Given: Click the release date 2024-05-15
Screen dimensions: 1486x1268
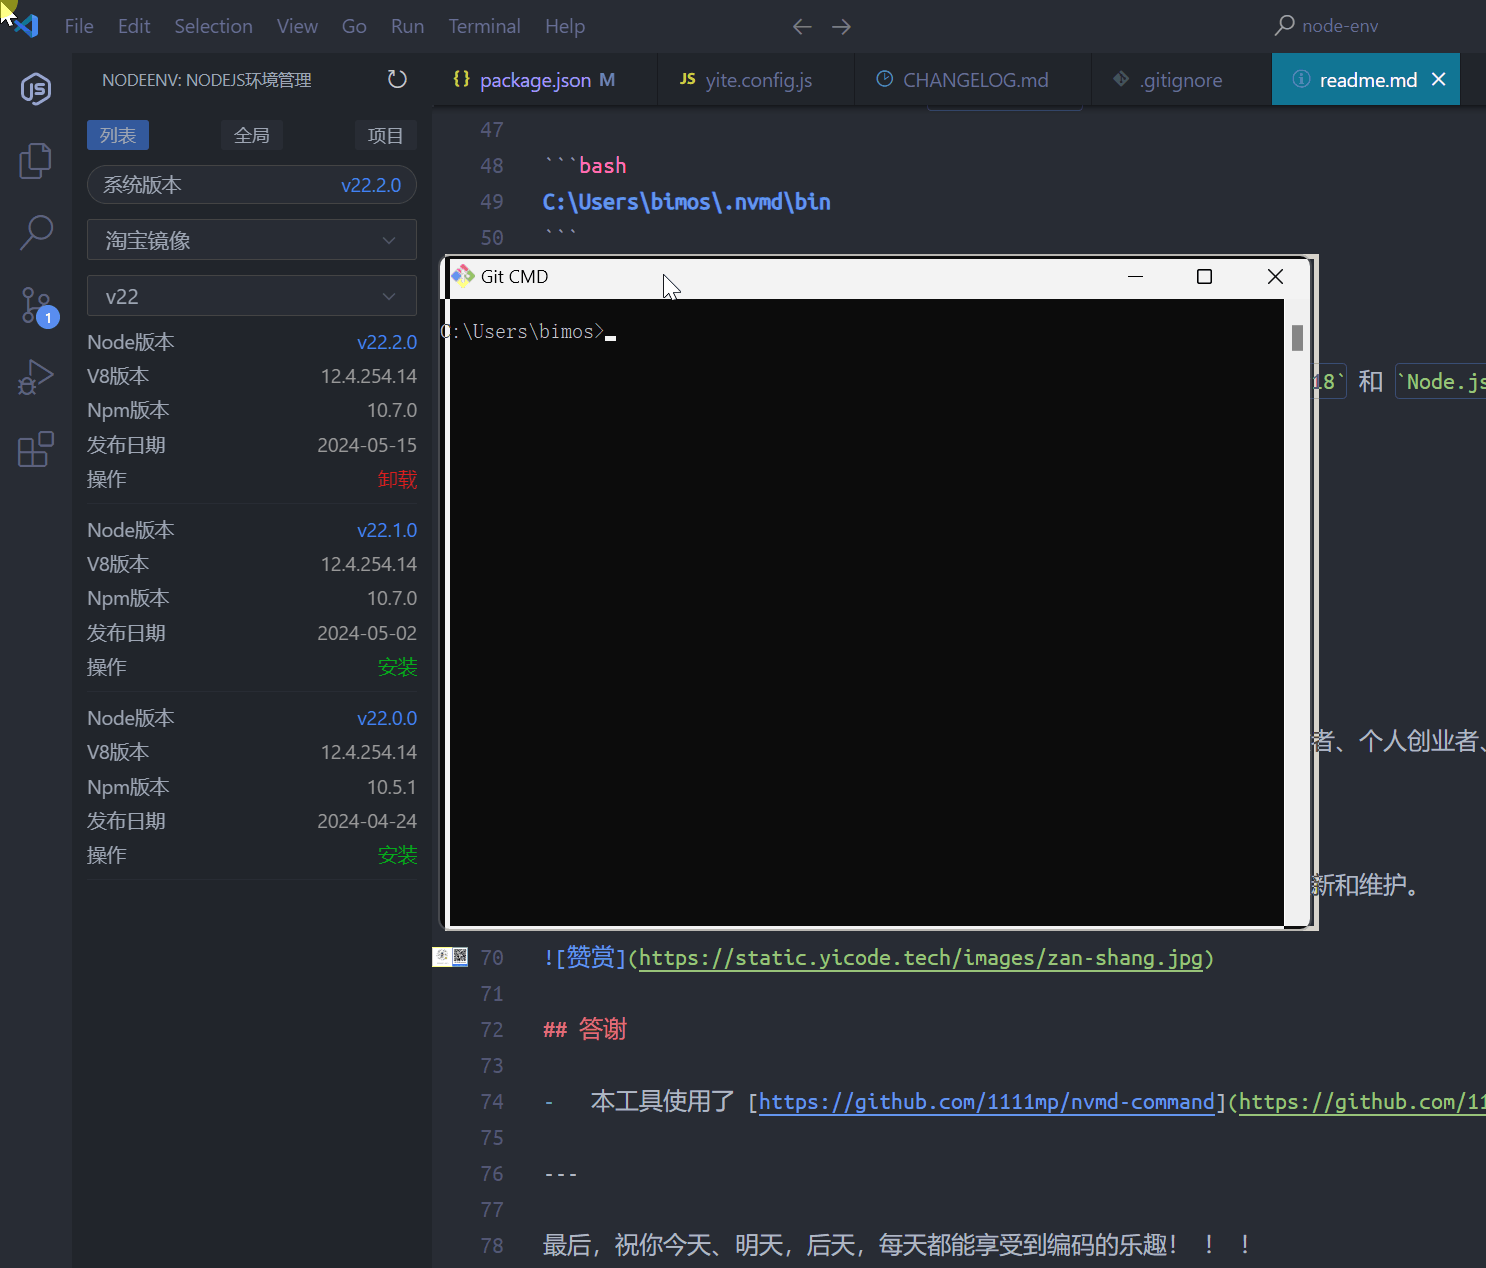Looking at the screenshot, I should [x=367, y=445].
